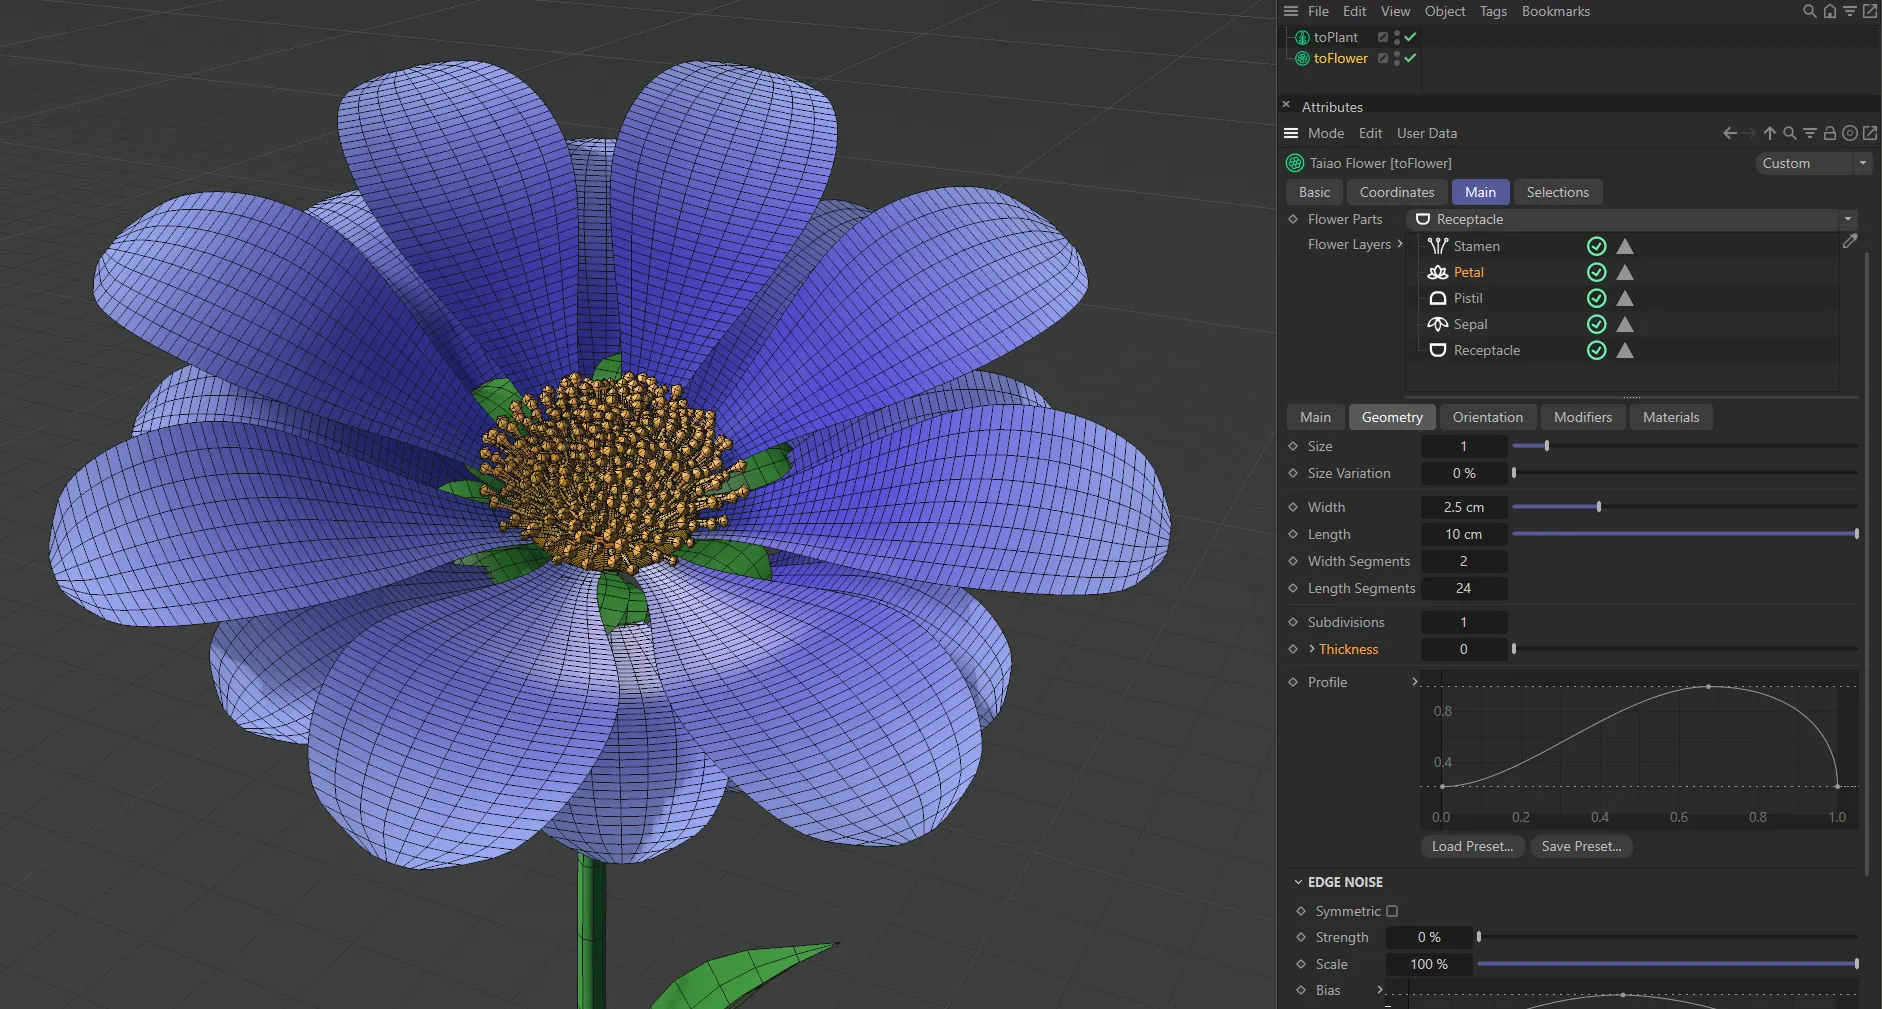
Task: Click the Receptacle icon next to Flower Parts
Action: point(1423,219)
